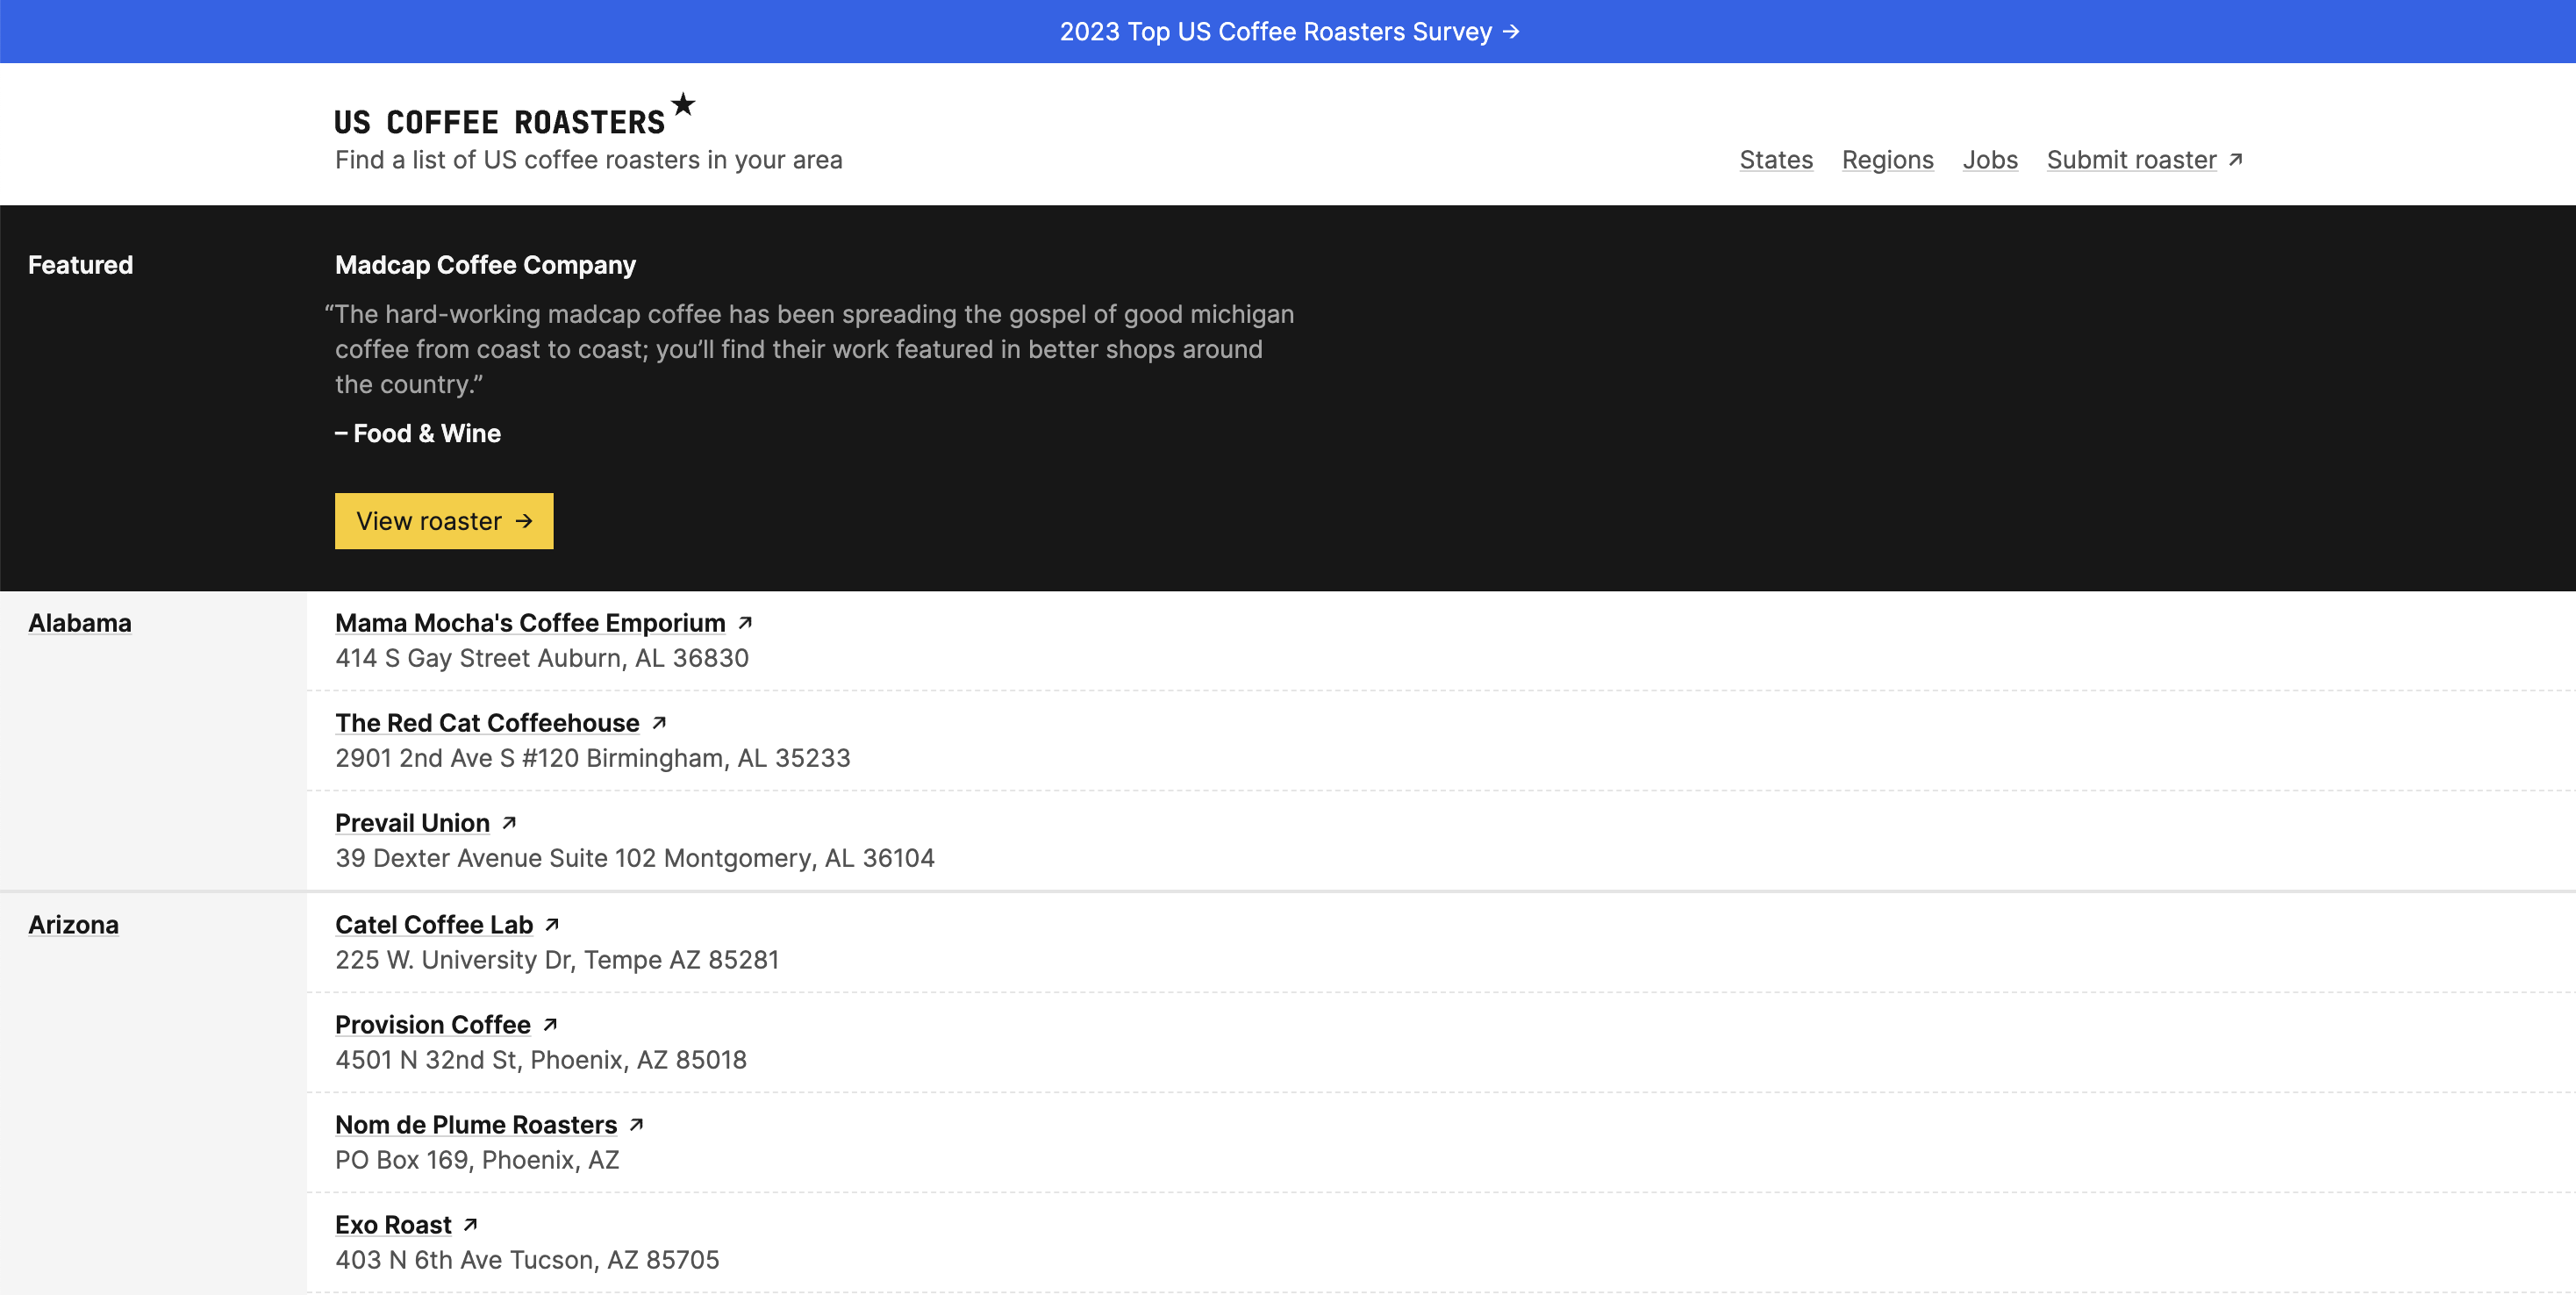Click external arrow icon beside Prevail Union
The width and height of the screenshot is (2576, 1295).
pyautogui.click(x=509, y=823)
